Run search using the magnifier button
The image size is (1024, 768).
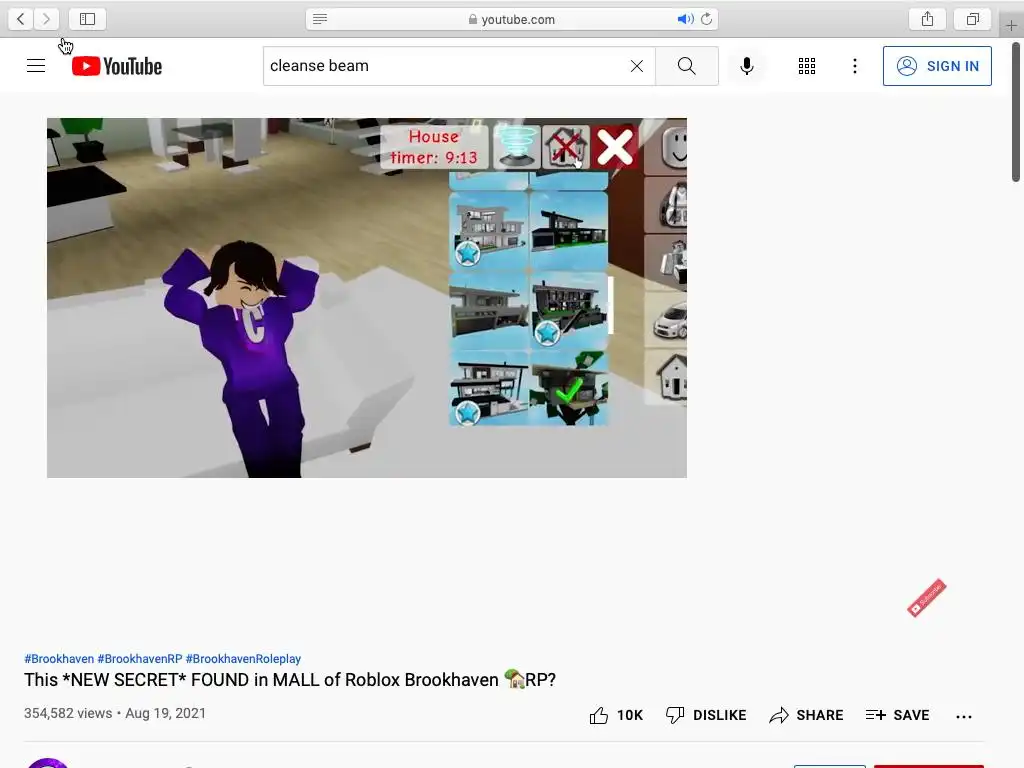pos(686,66)
